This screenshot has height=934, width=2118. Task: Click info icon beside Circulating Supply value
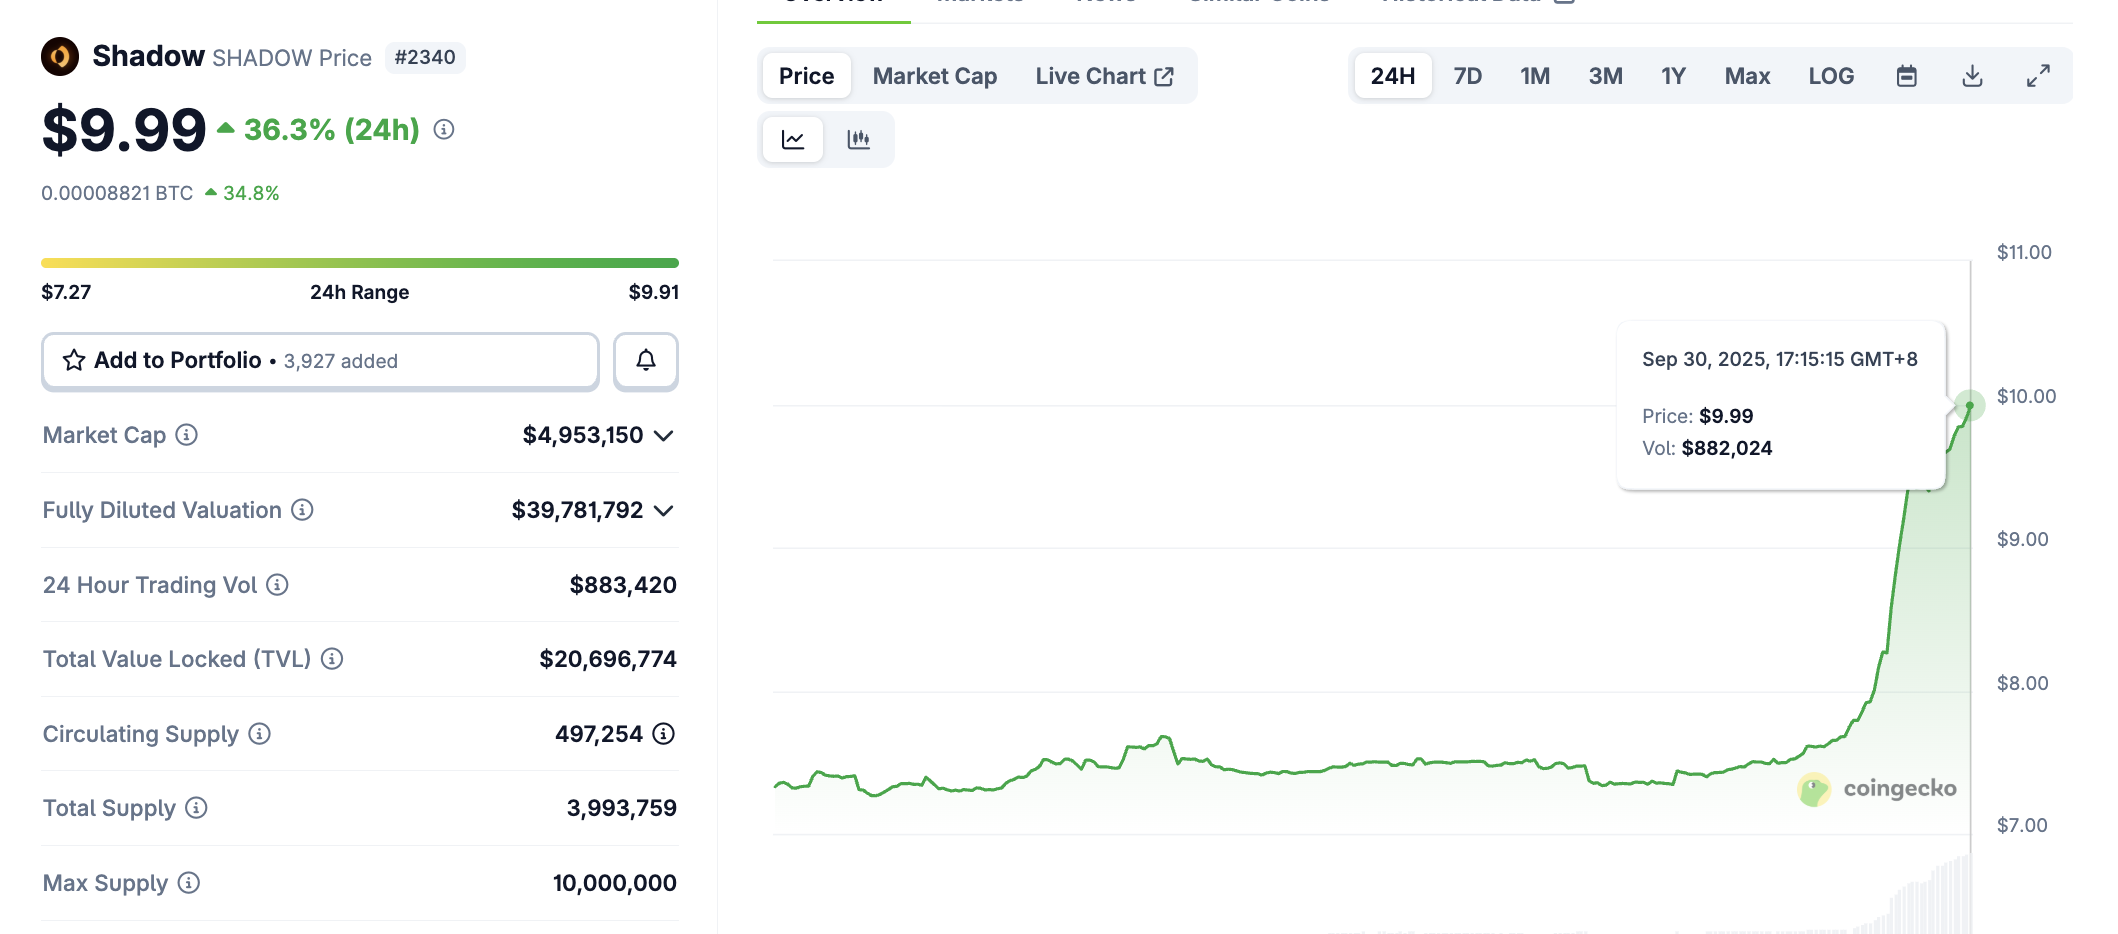pyautogui.click(x=663, y=734)
